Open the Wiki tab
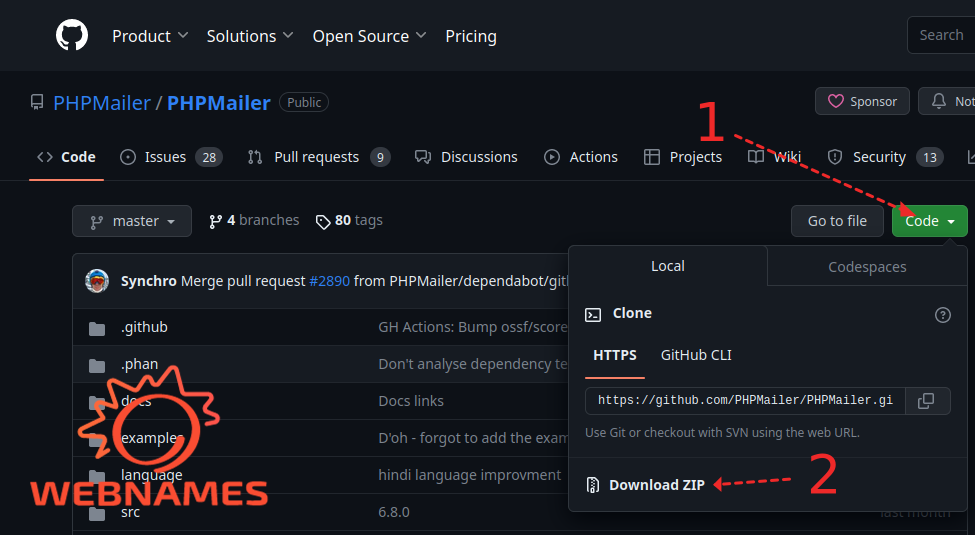 [x=774, y=157]
